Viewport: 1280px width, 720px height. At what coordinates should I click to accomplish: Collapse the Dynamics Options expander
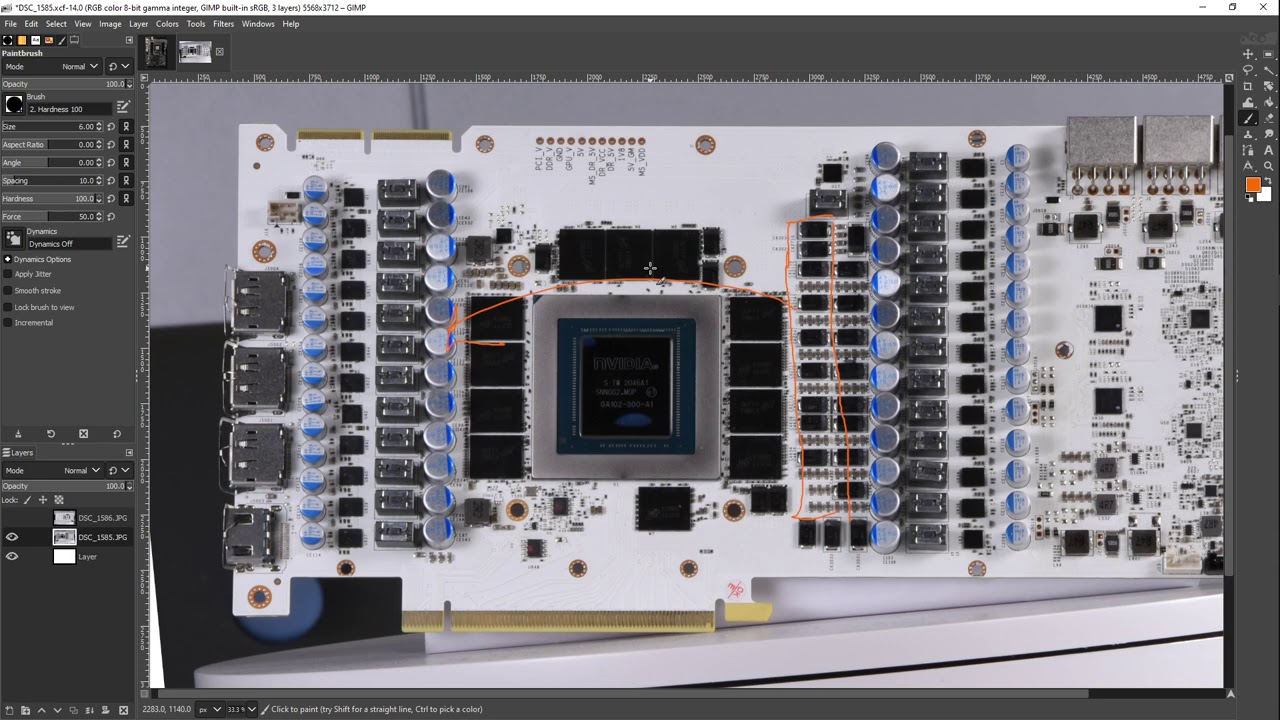8,259
